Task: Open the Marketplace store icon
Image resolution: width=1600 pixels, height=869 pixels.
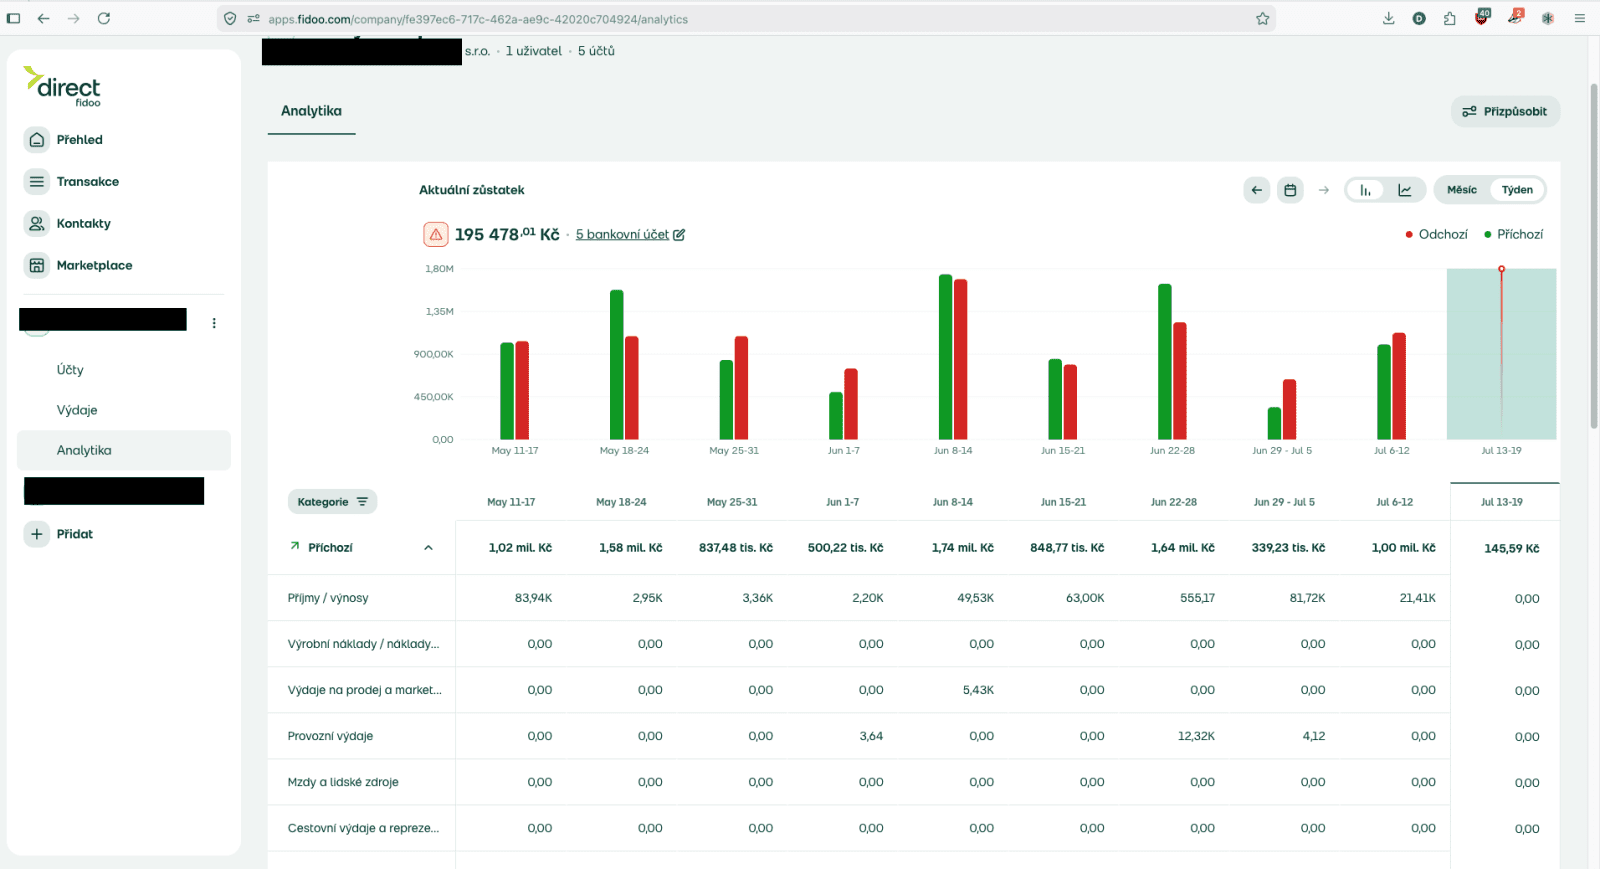Action: 37,266
